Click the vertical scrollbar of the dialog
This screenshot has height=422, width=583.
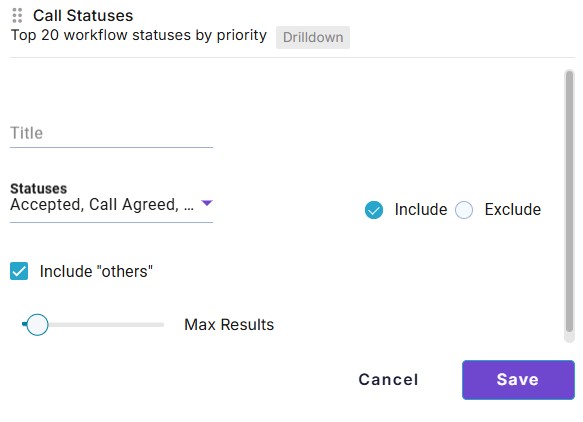[x=569, y=202]
